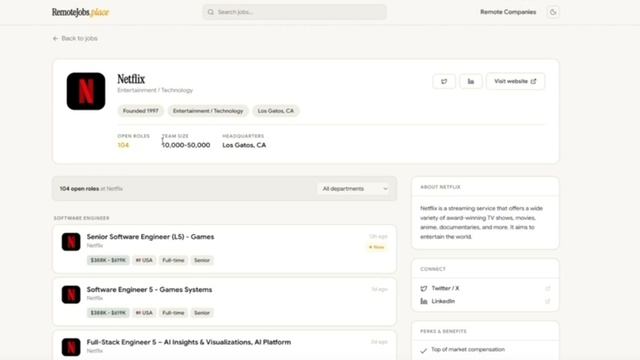Screen dimensions: 640x360
Task: Click the Entertainment / Technology tag chip
Action: [x=208, y=111]
